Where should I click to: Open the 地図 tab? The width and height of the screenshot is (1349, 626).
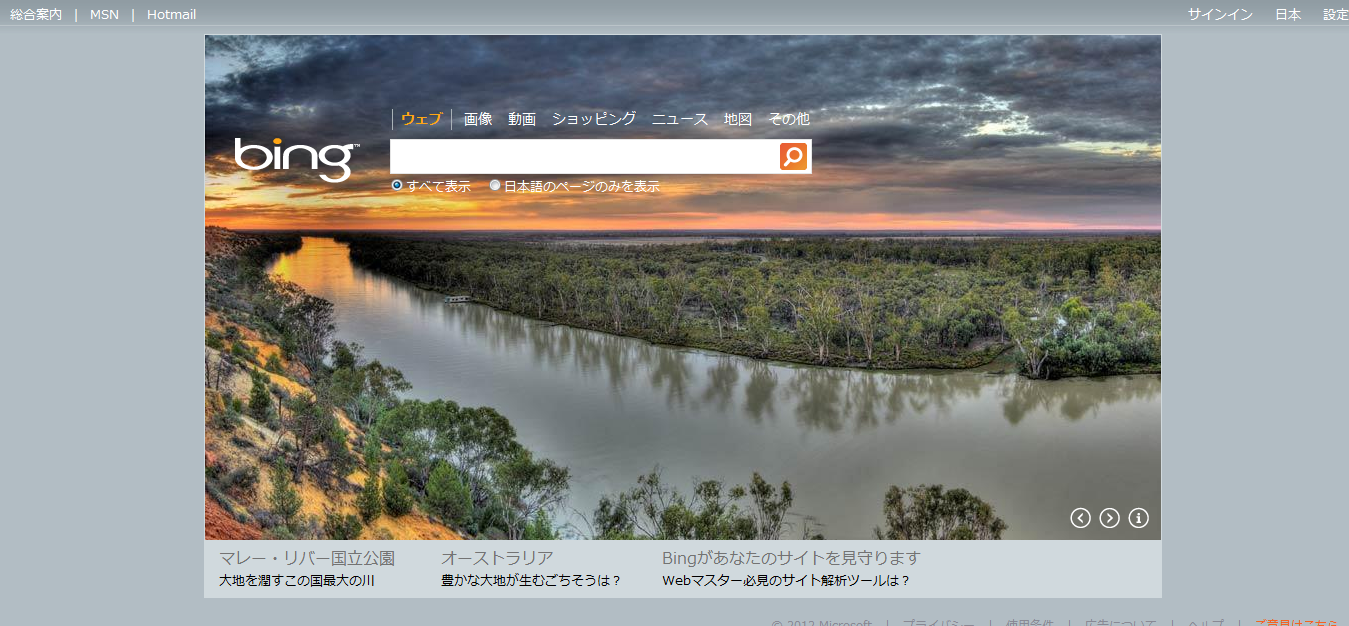(x=738, y=119)
